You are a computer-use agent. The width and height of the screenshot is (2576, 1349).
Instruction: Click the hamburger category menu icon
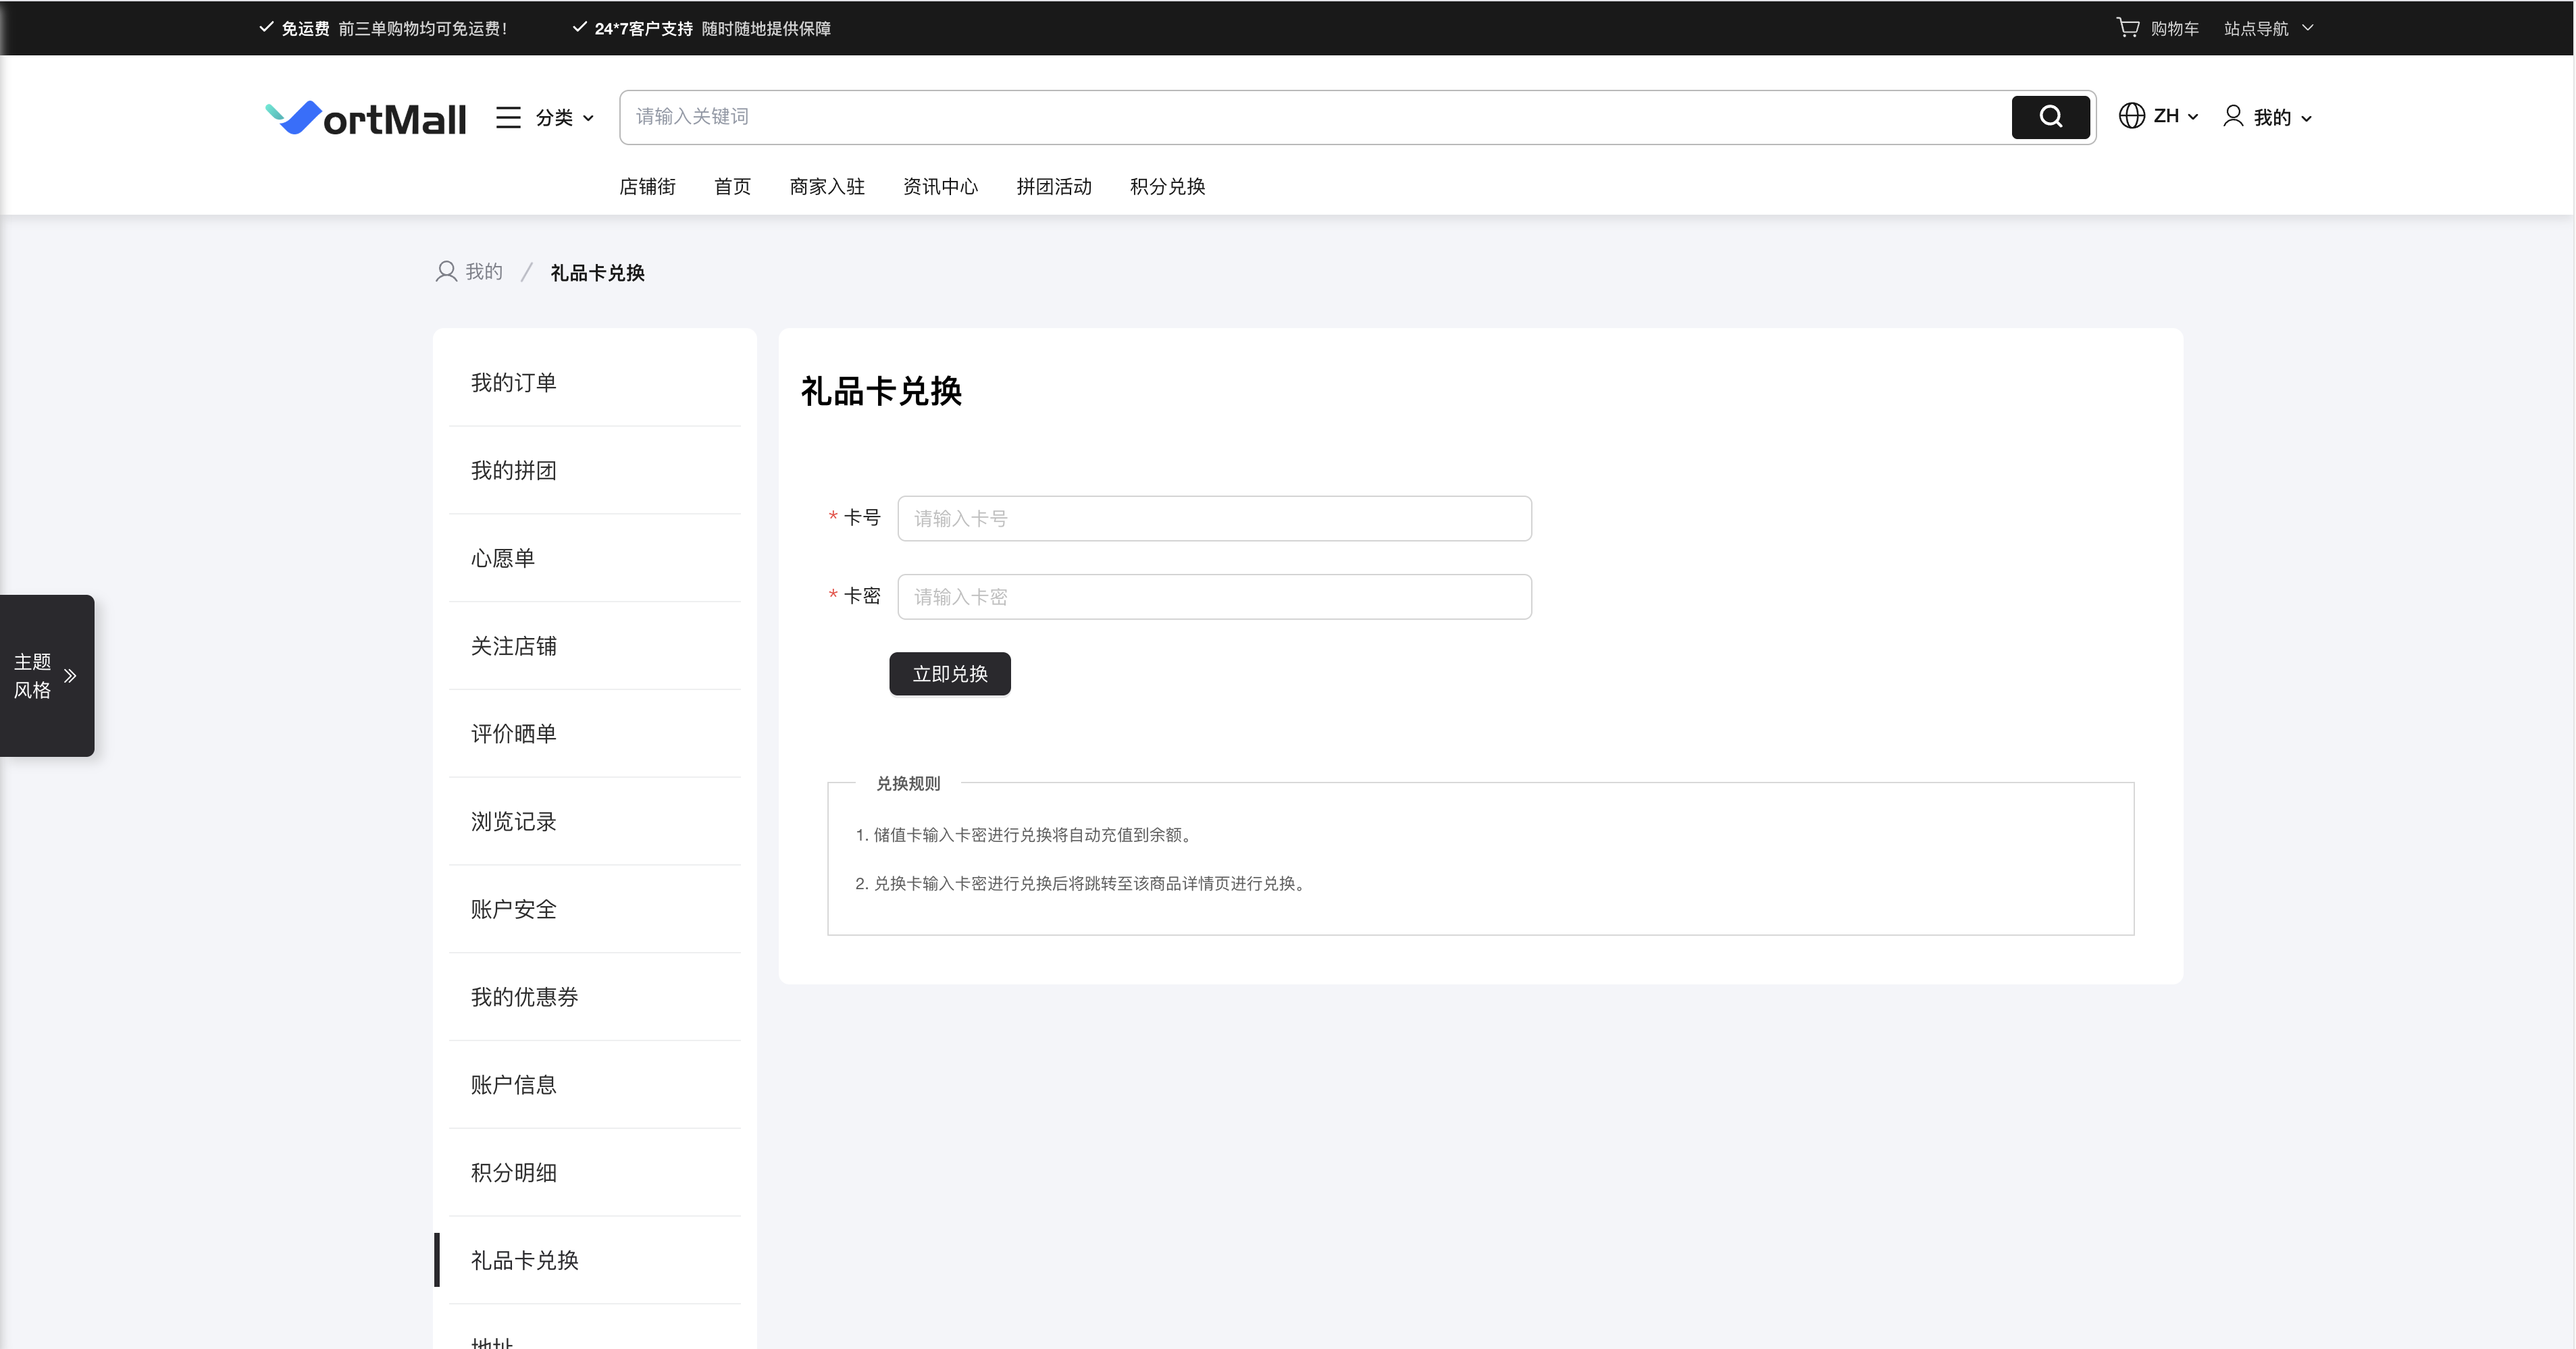click(508, 118)
